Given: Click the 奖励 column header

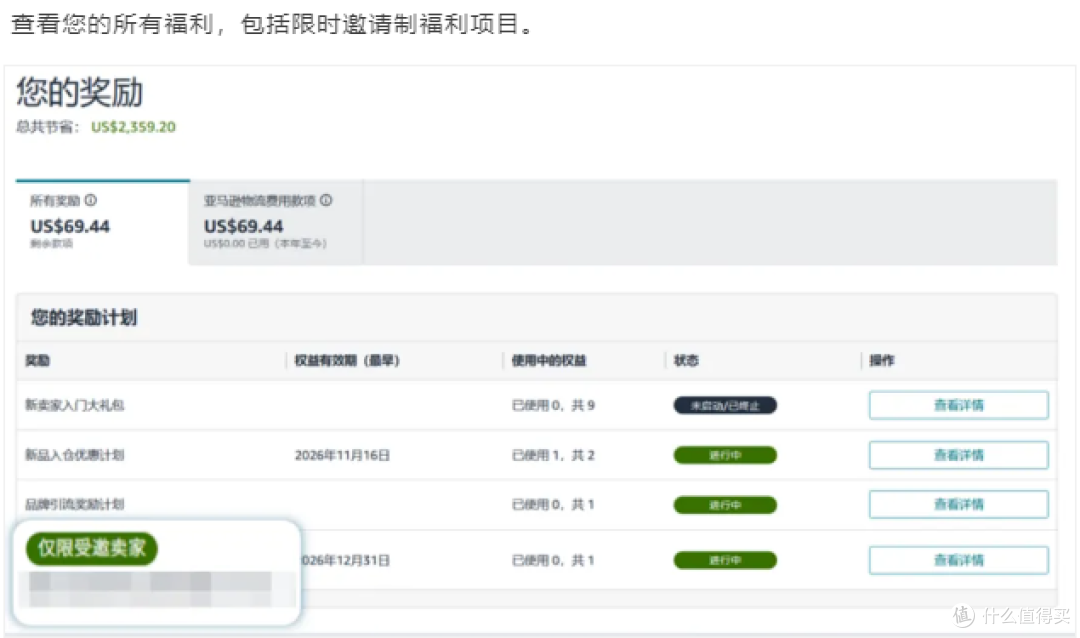Looking at the screenshot, I should pyautogui.click(x=37, y=360).
